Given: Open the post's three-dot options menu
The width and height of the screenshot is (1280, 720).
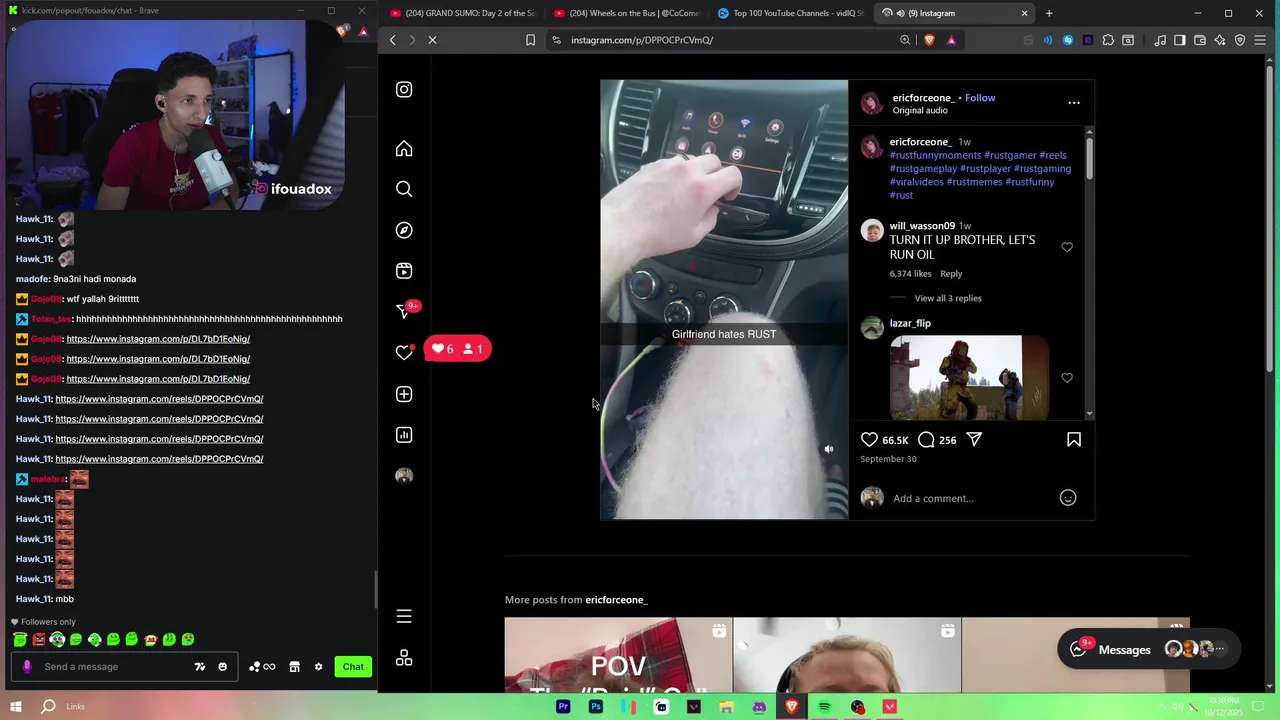Looking at the screenshot, I should (1074, 102).
